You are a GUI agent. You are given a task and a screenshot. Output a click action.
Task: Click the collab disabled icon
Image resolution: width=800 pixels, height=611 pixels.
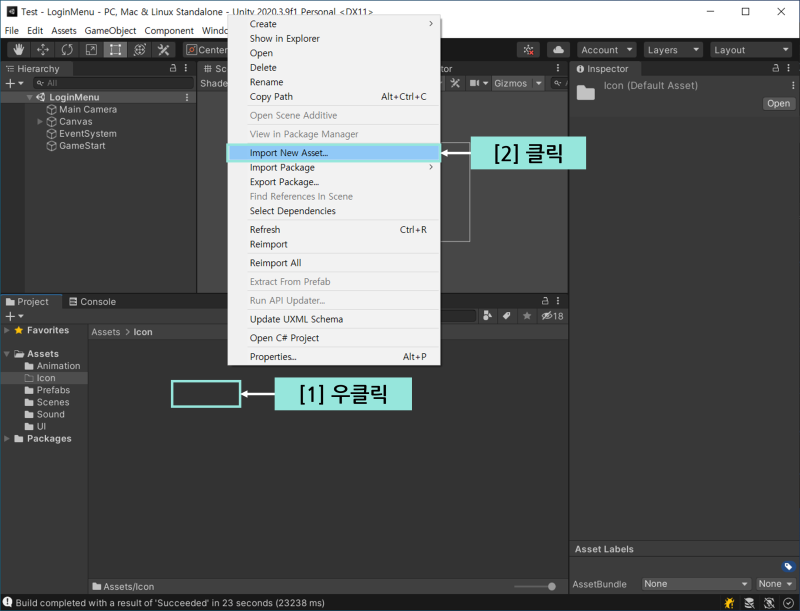click(x=528, y=49)
